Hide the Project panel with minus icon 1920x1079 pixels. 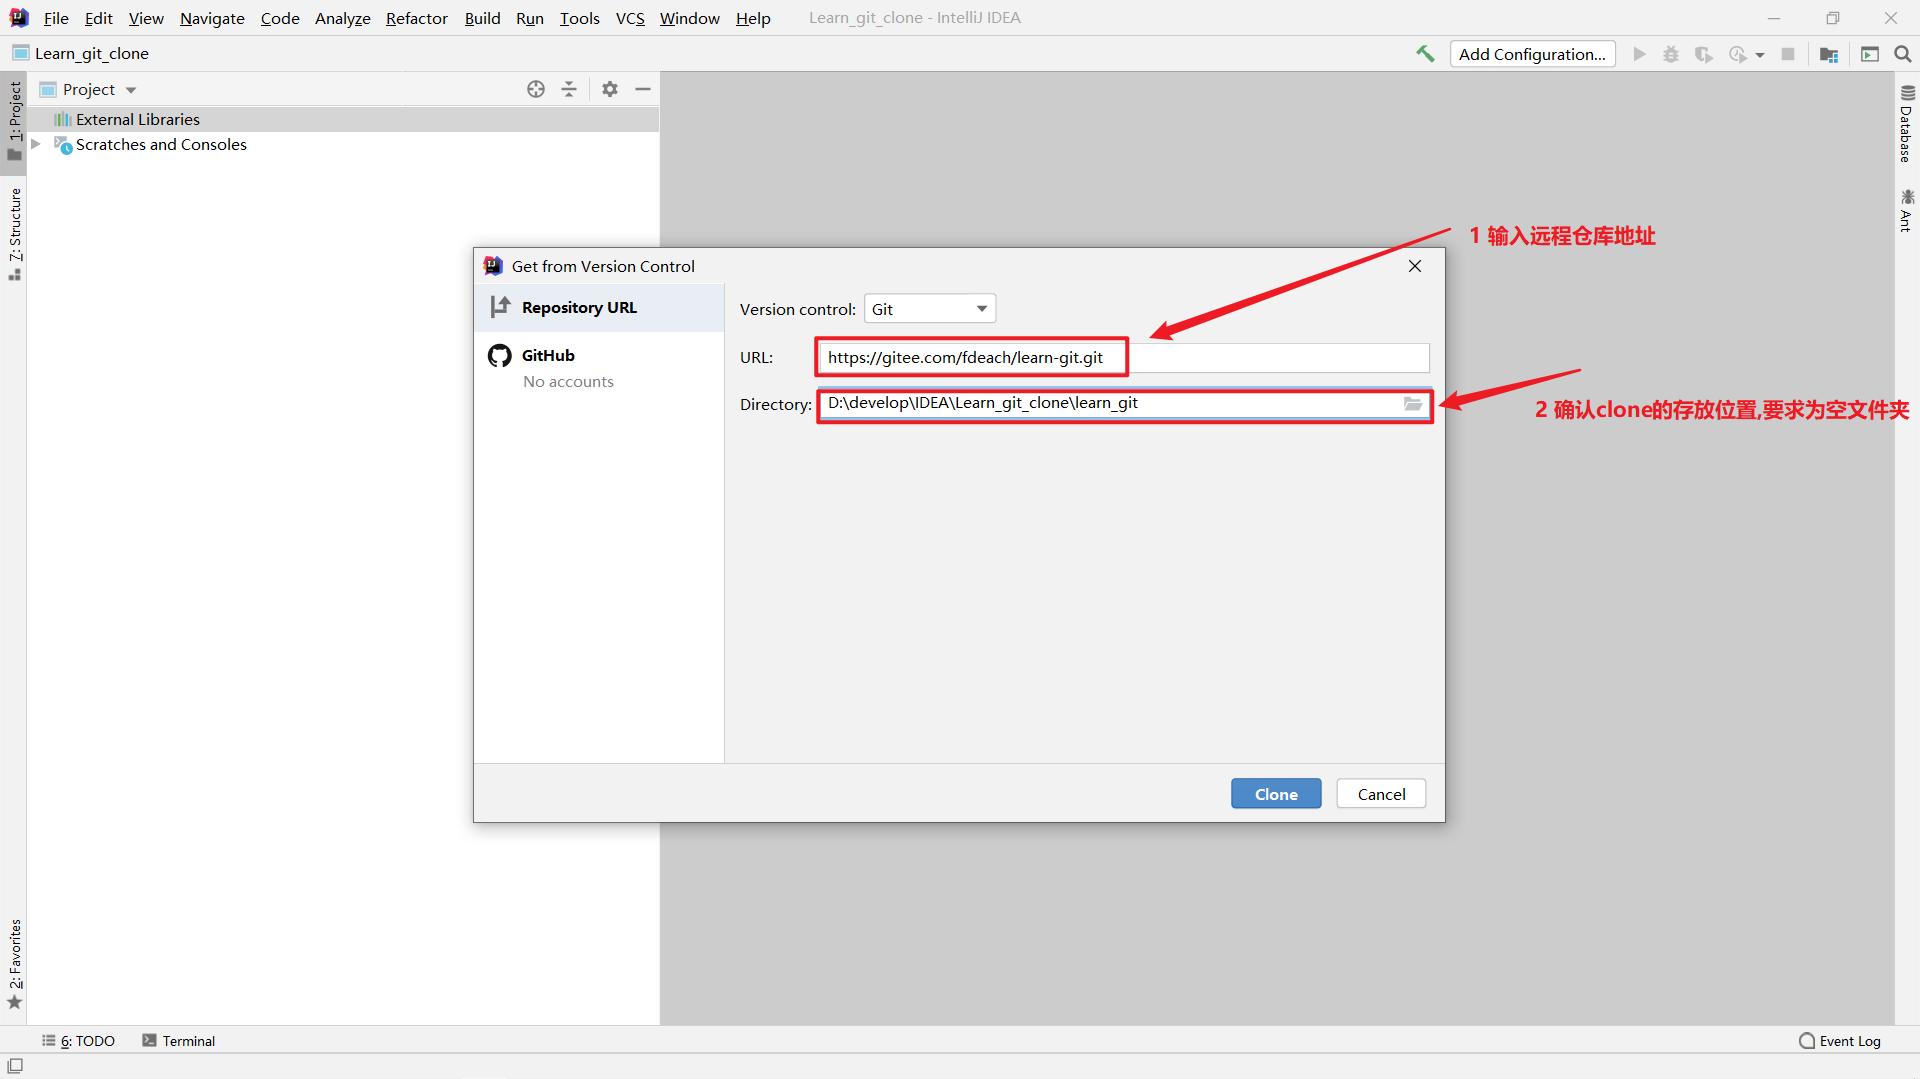pyautogui.click(x=643, y=89)
